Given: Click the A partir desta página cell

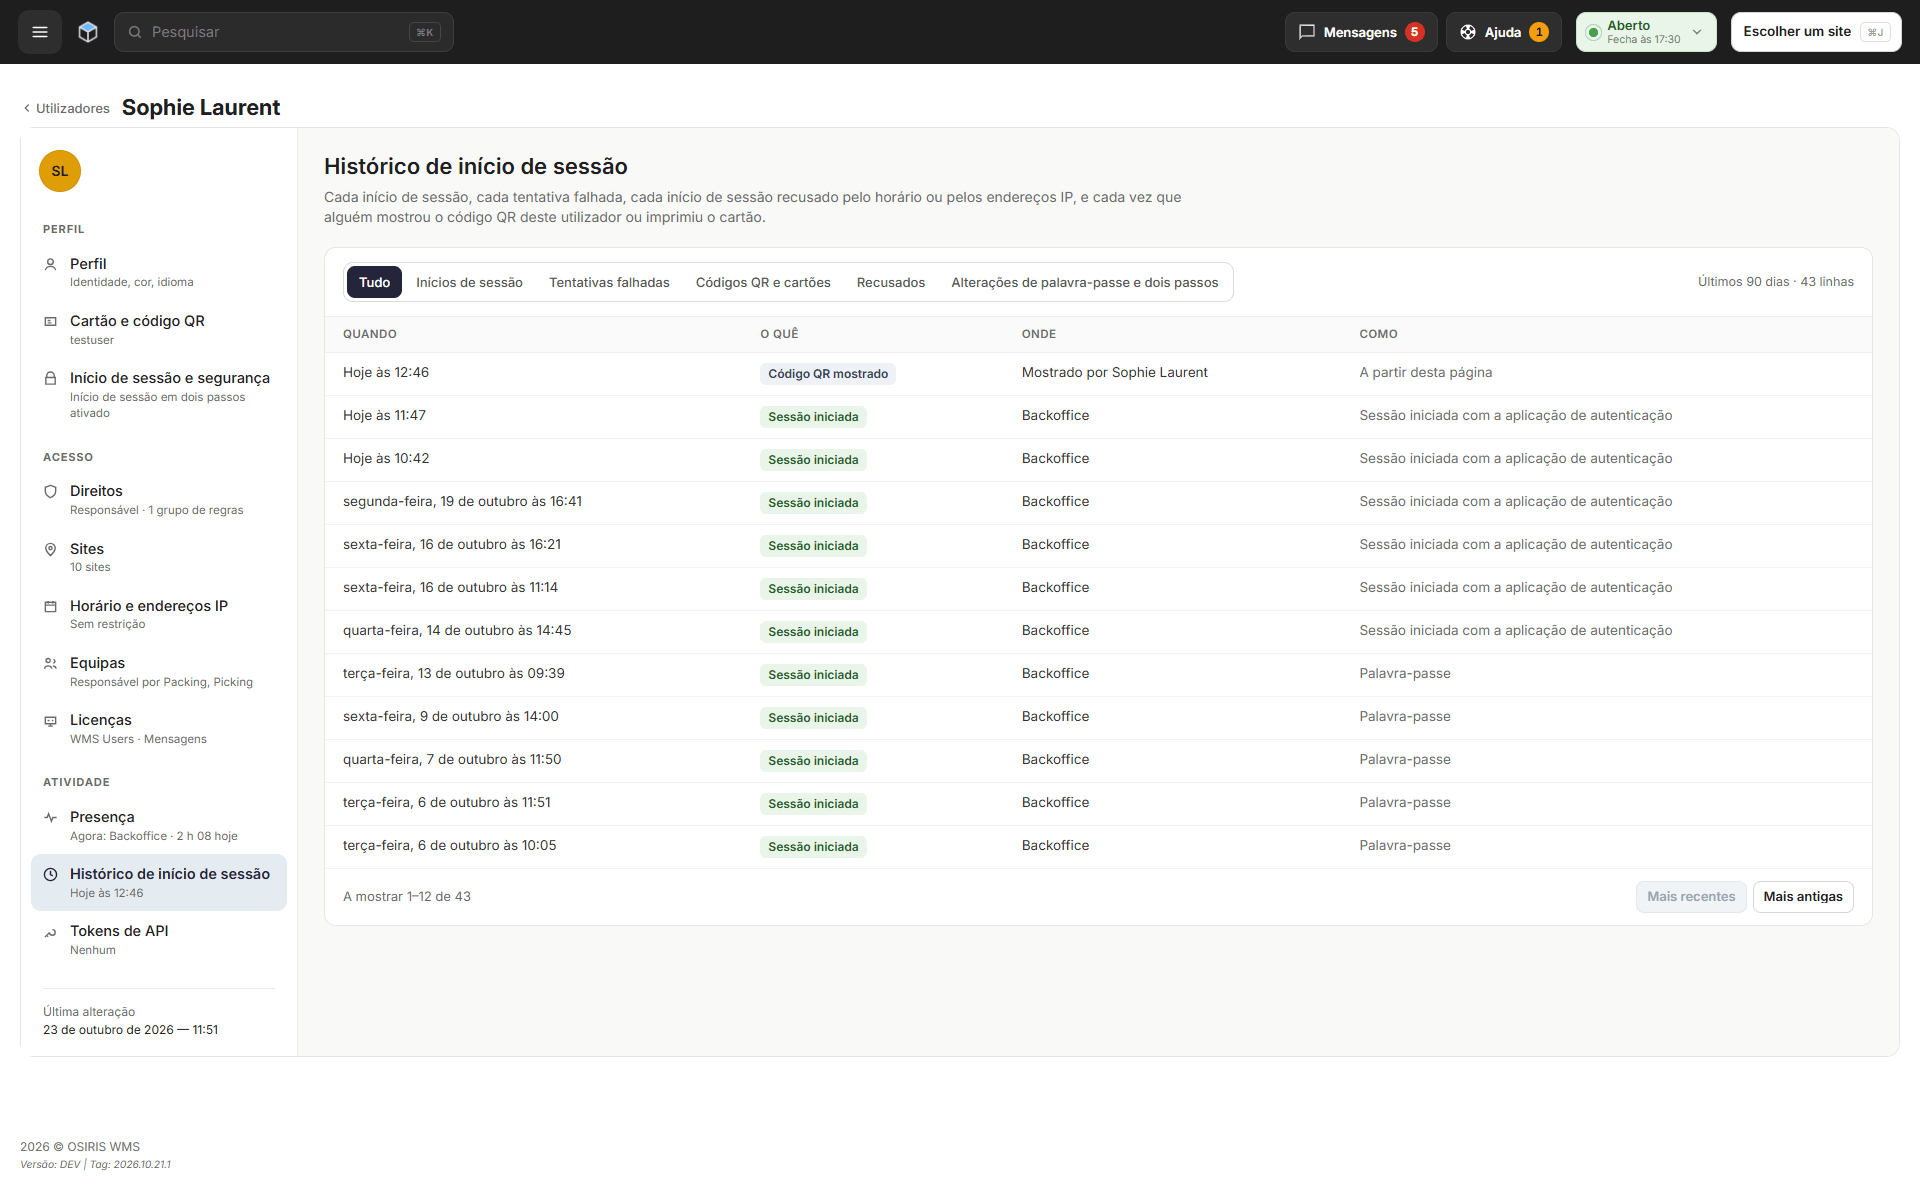Looking at the screenshot, I should tap(1425, 372).
